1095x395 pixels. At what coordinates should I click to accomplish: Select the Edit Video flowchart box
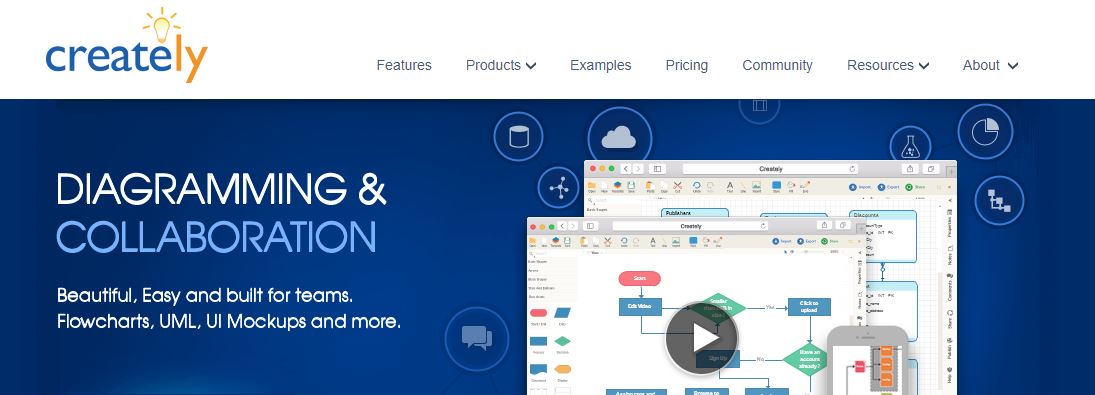[640, 306]
